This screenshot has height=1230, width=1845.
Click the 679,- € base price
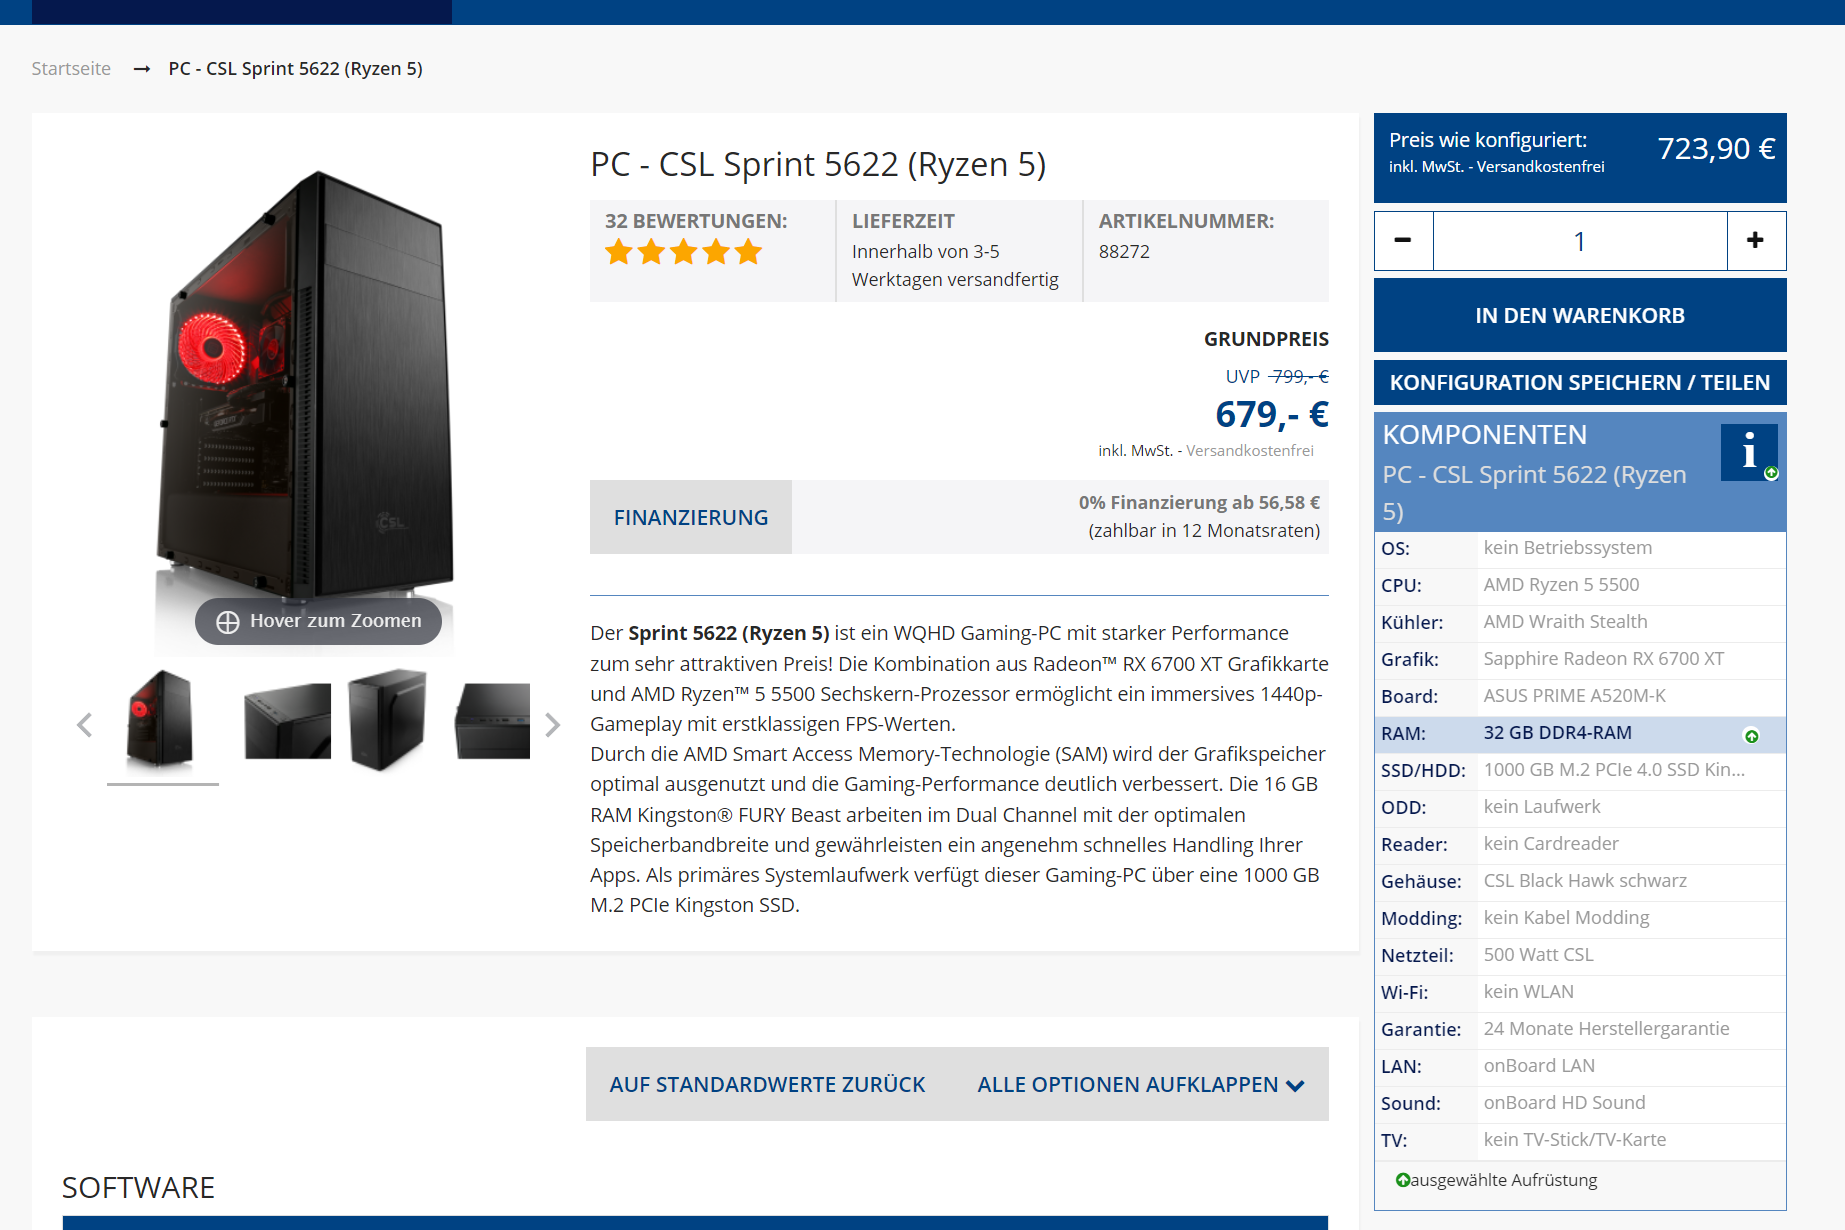[x=1272, y=414]
